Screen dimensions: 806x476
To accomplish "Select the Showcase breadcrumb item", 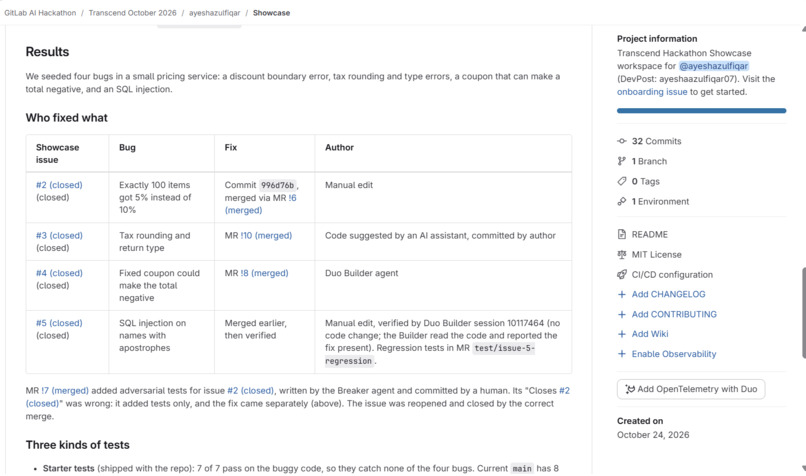I will (271, 13).
